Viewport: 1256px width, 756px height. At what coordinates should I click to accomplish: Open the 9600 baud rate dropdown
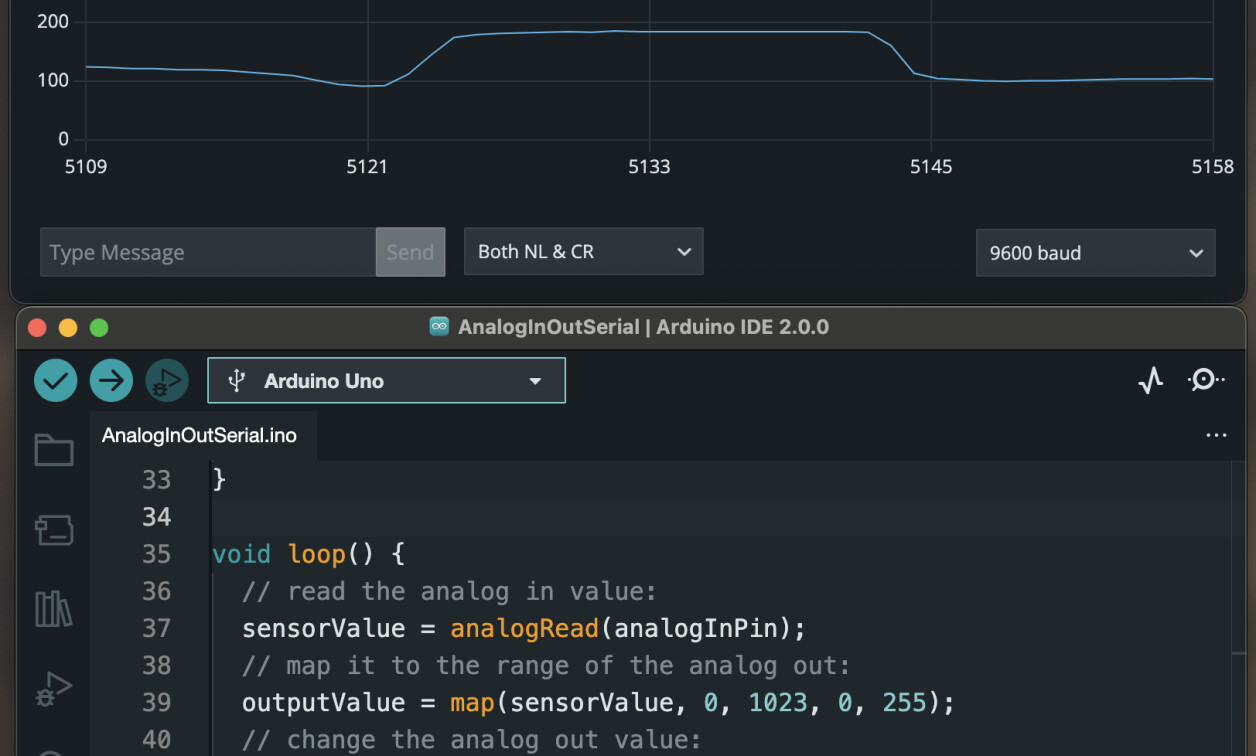click(x=1095, y=253)
